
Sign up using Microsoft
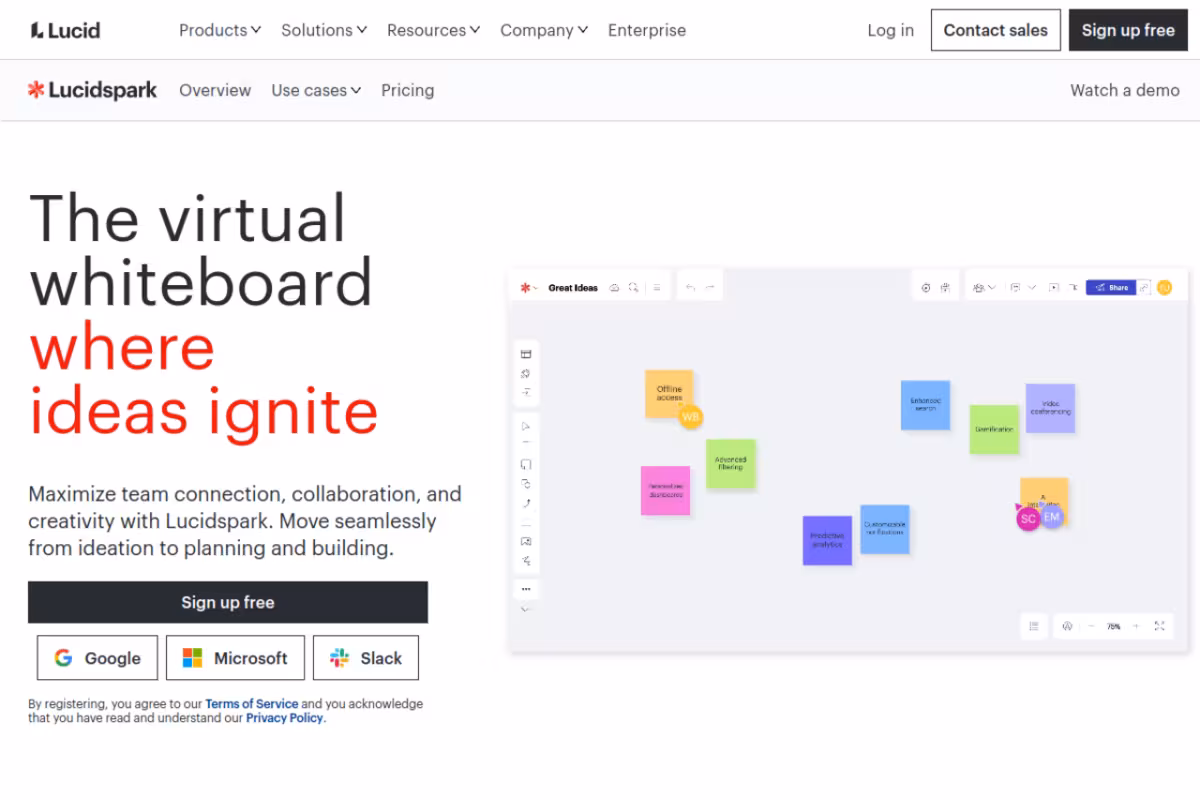[235, 658]
